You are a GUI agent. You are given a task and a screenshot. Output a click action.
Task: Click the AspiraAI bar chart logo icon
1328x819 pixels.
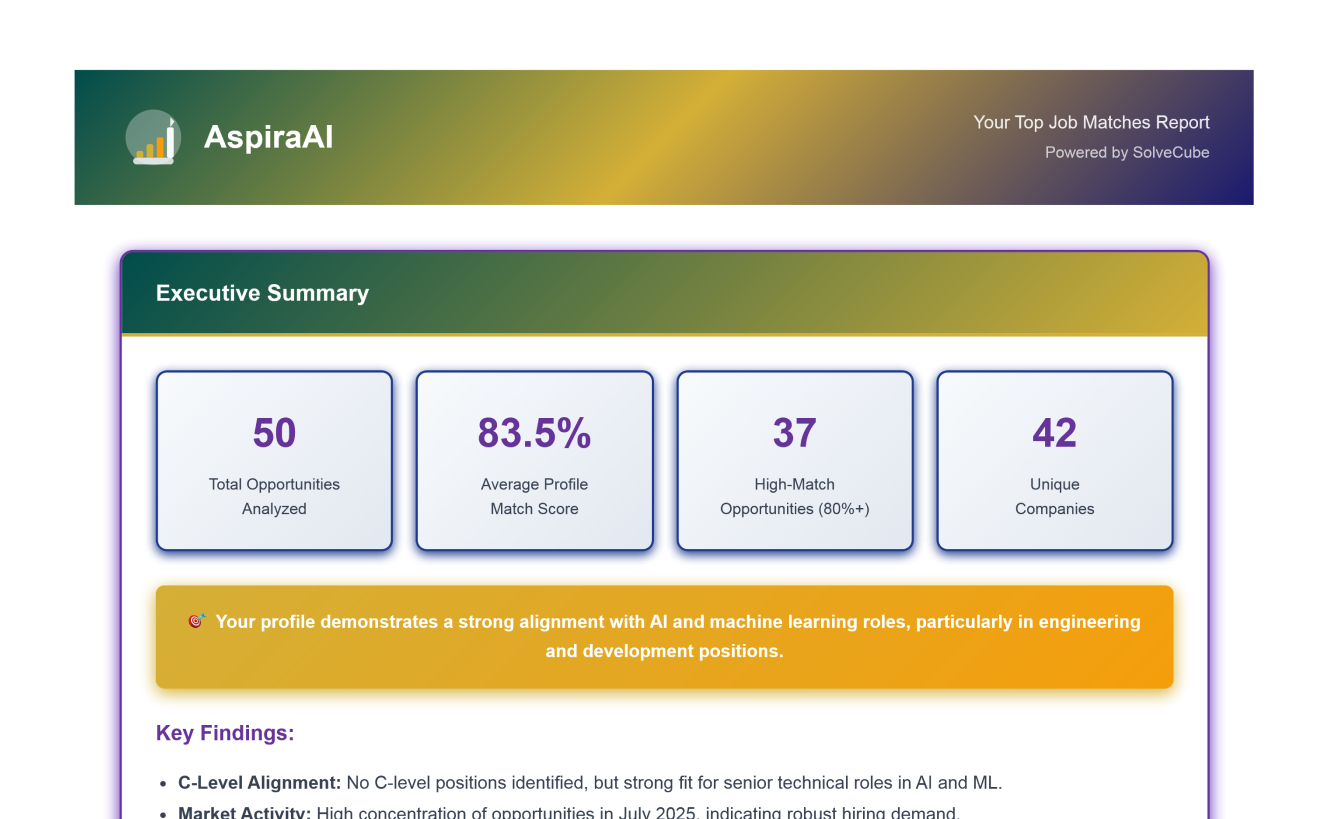pos(153,138)
